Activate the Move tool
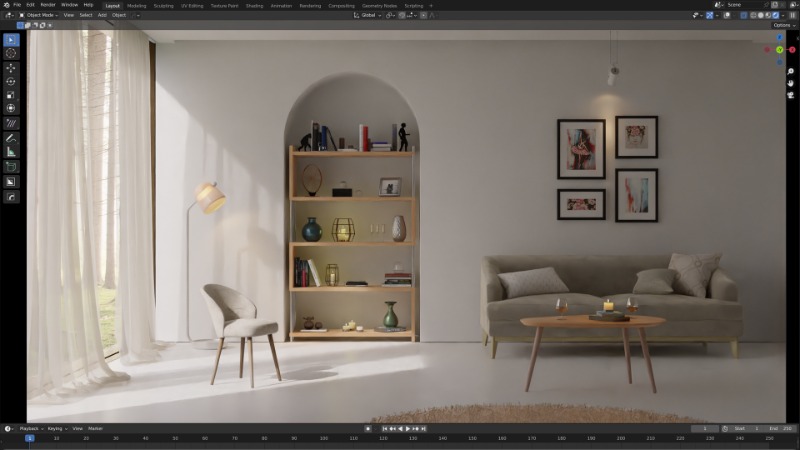 (x=11, y=67)
